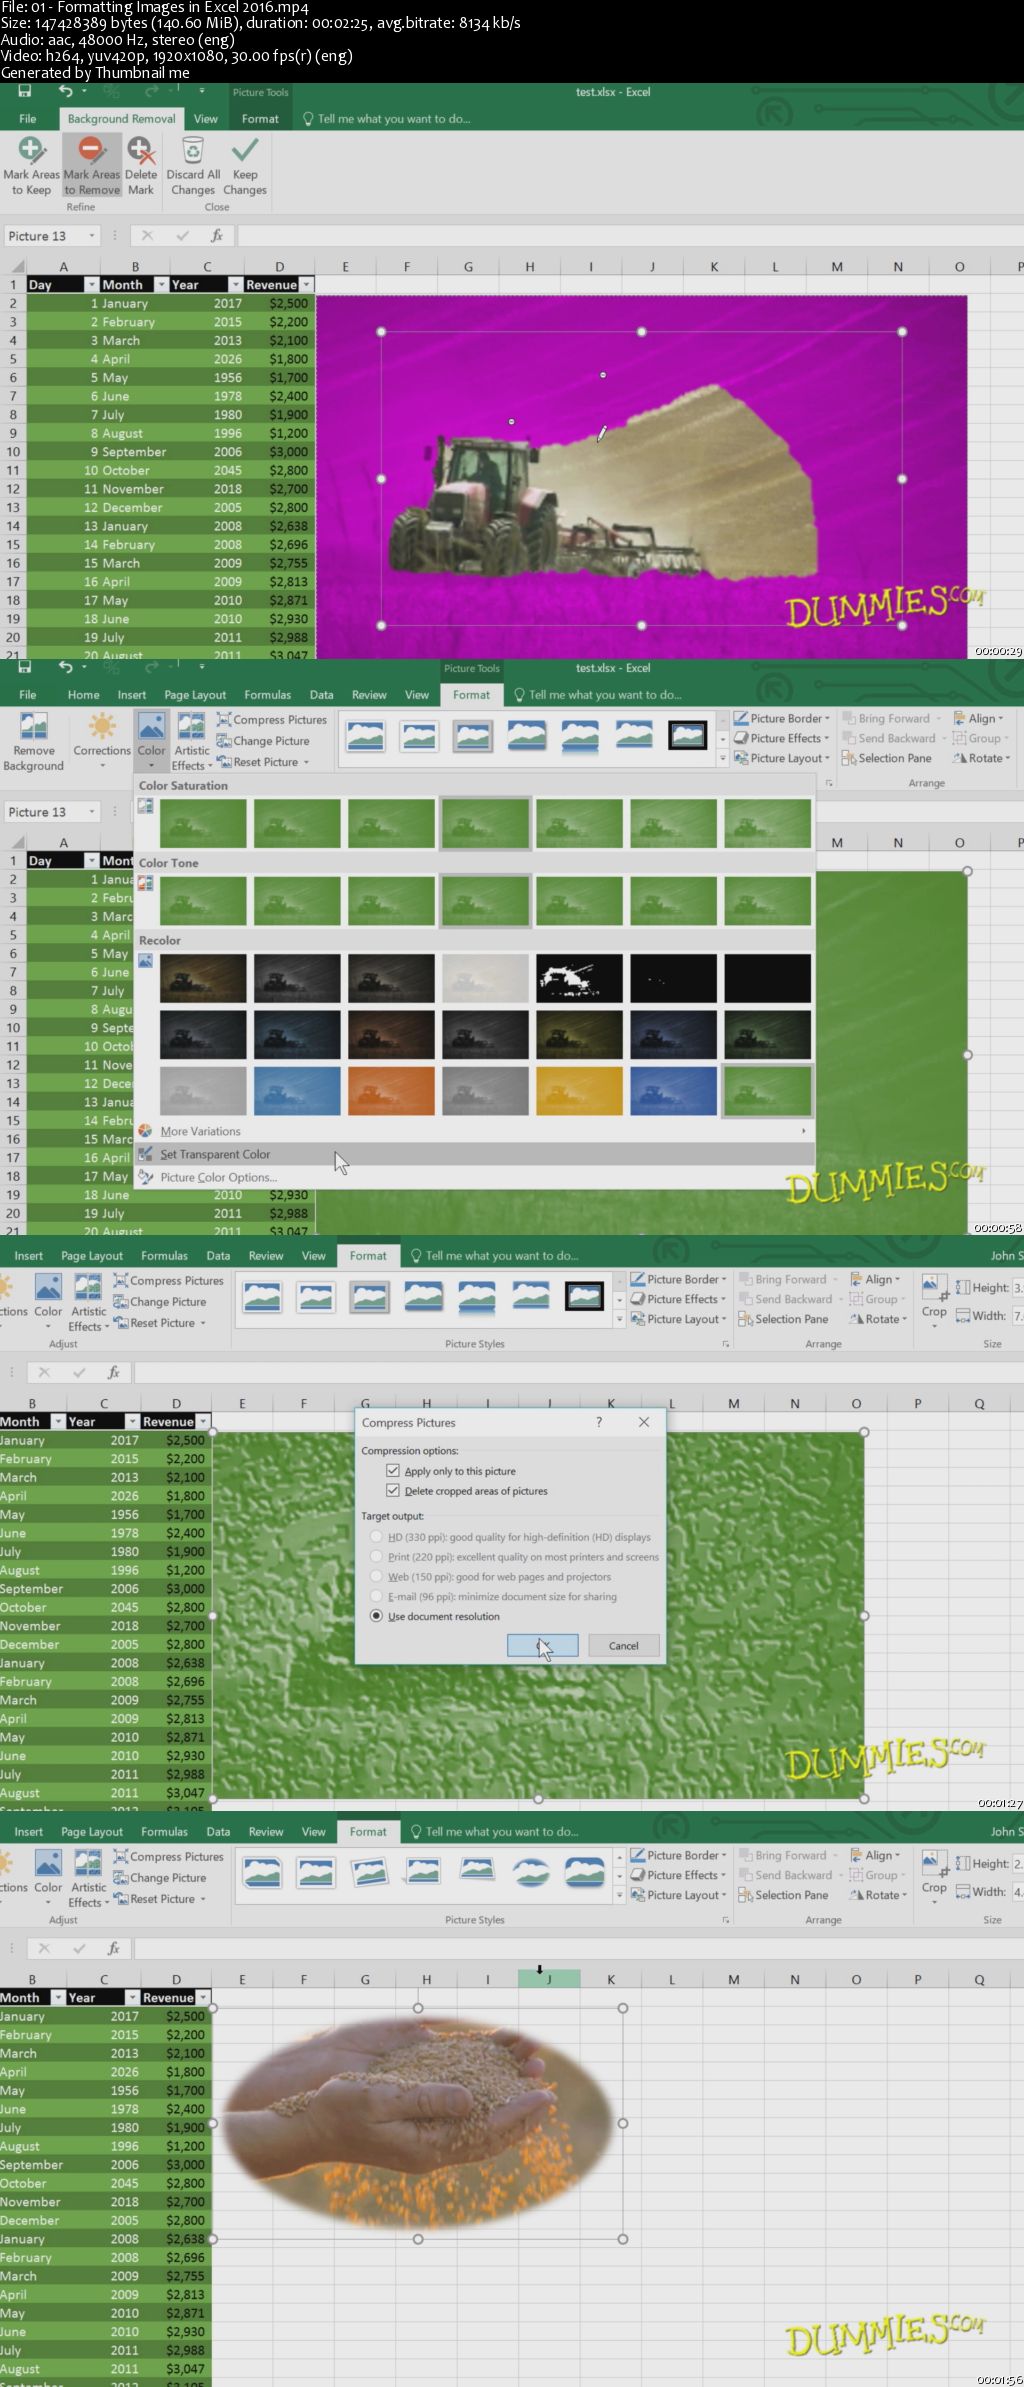Click the Height field in the Compress Pictures dialog frame
Screen dimensions: 1024x2387
point(1019,1288)
